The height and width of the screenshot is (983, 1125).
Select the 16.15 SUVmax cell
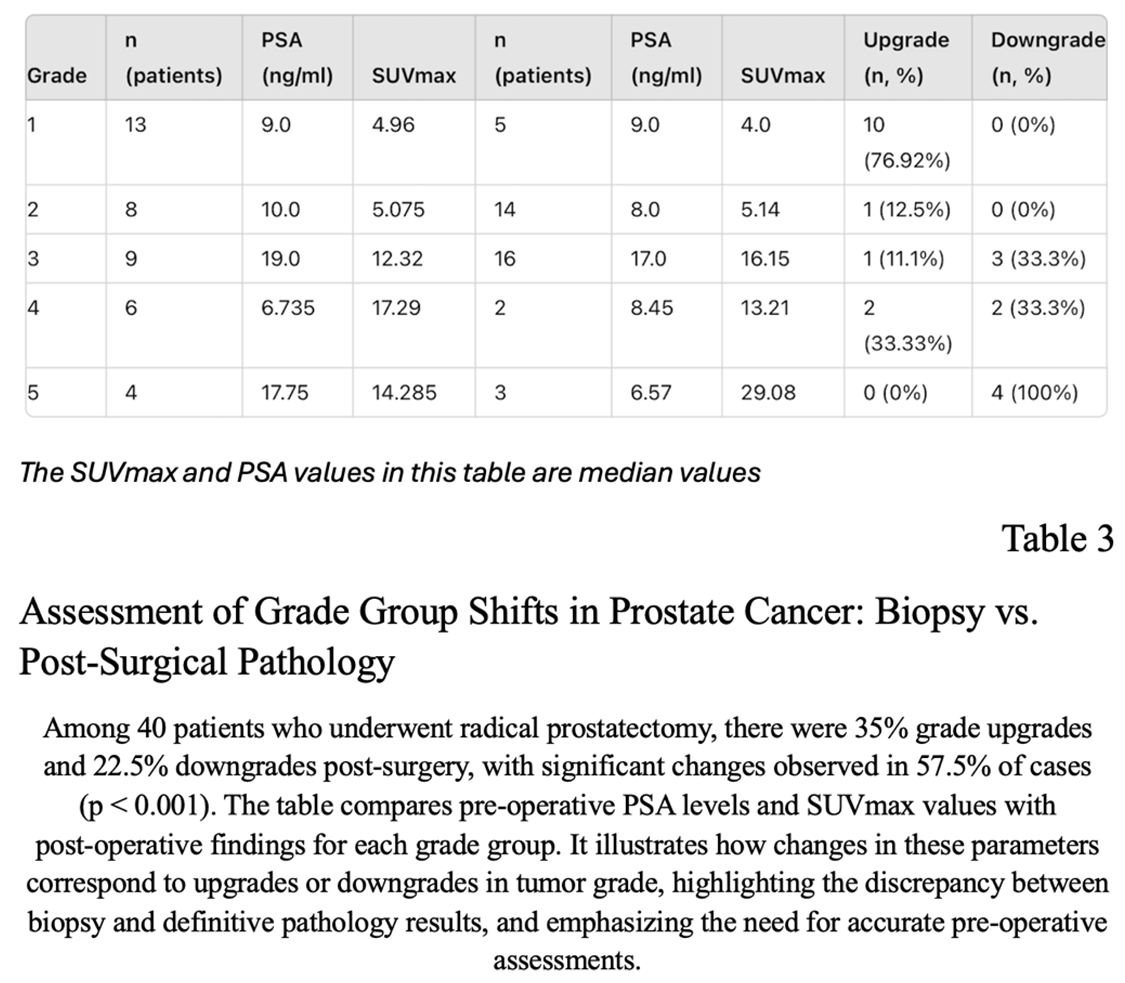pos(765,259)
